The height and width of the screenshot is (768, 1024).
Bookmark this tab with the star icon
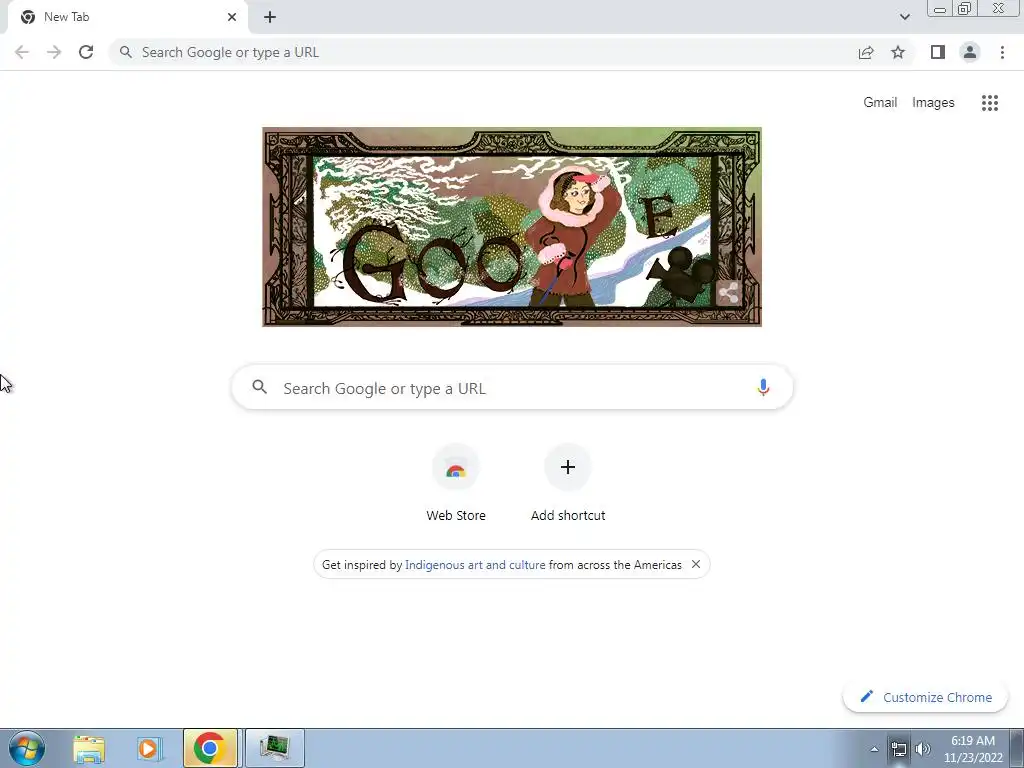tap(898, 52)
